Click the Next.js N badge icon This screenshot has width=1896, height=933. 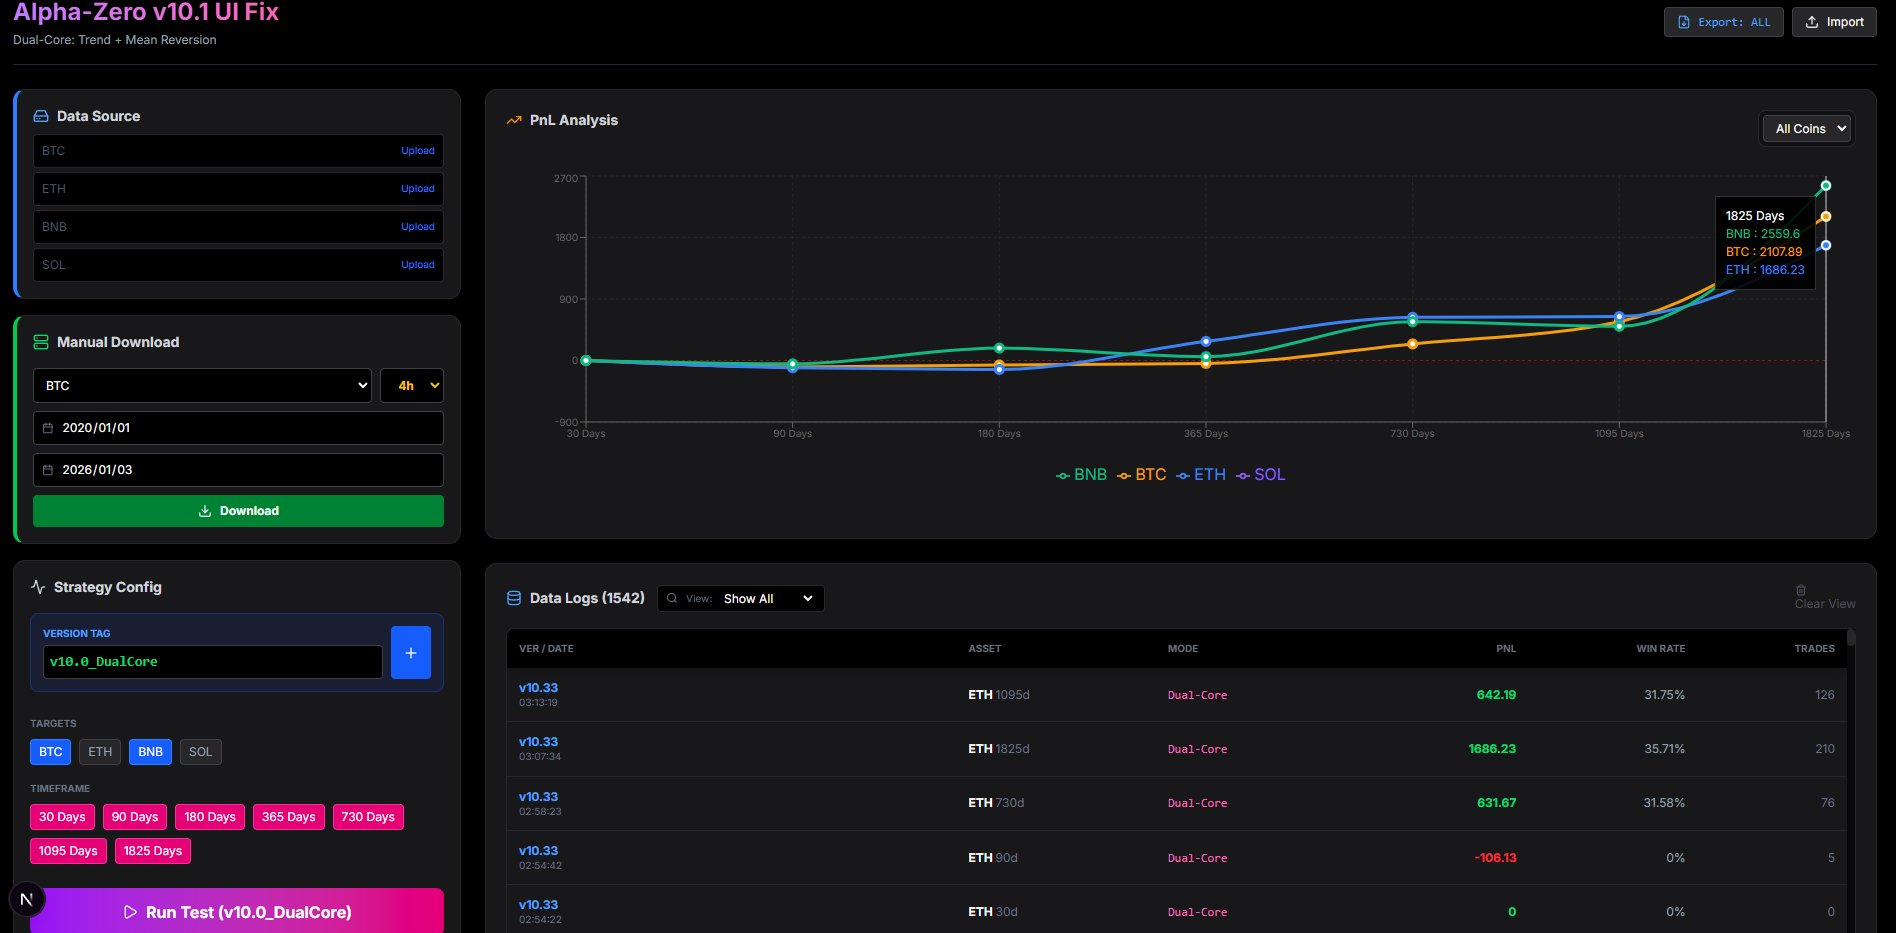pos(27,899)
